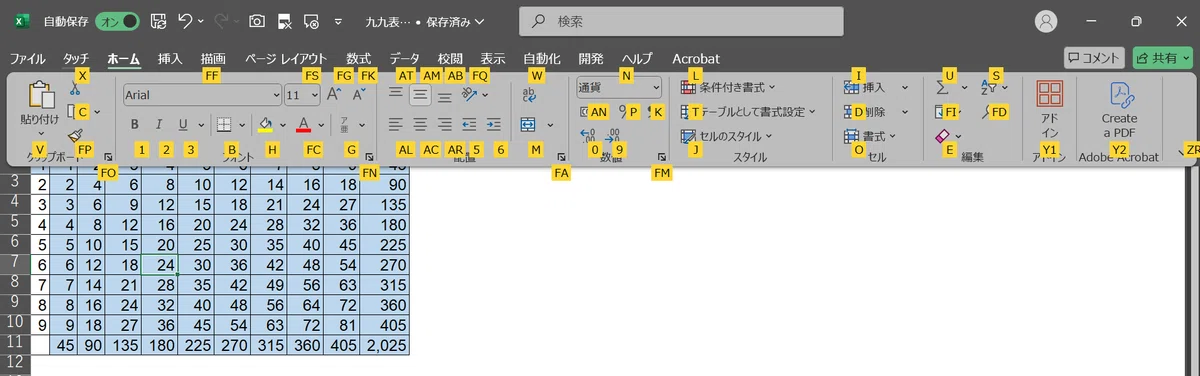Click the green 共有 share button

(x=1162, y=58)
